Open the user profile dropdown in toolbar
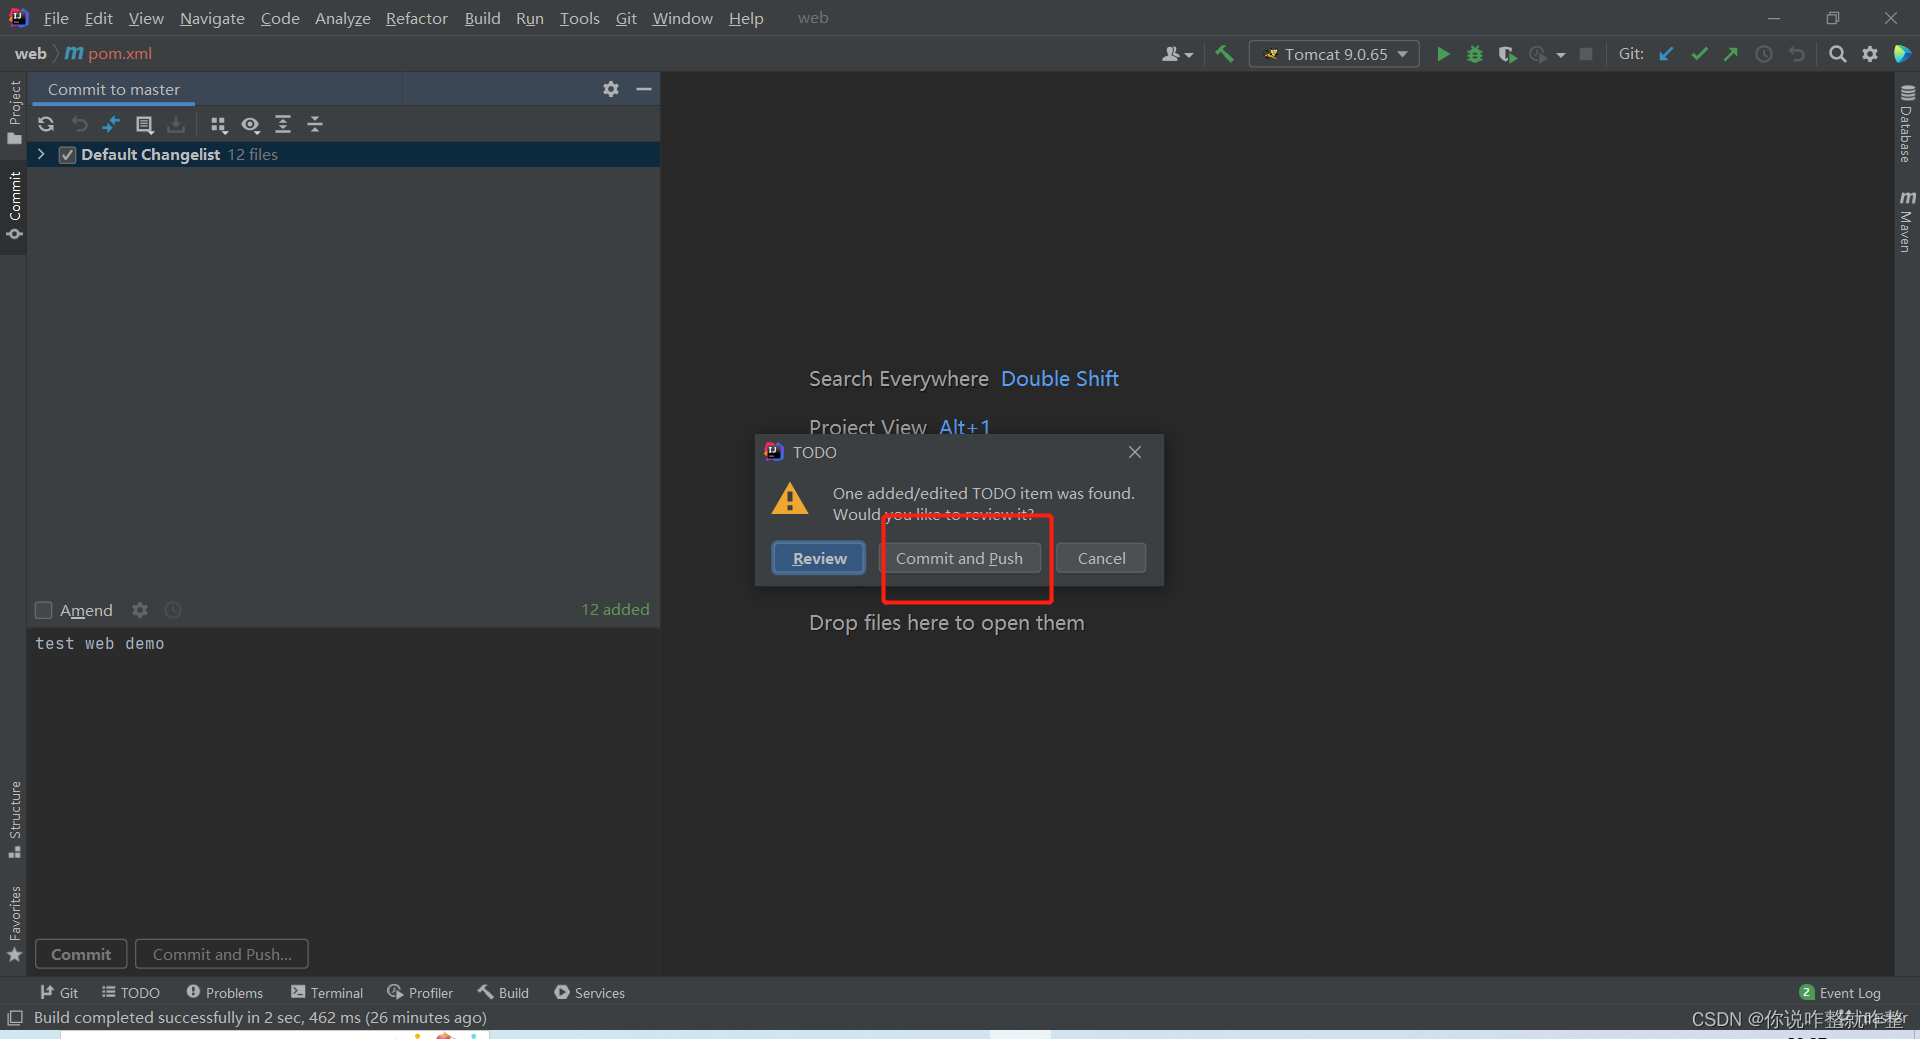The height and width of the screenshot is (1039, 1920). (1177, 54)
